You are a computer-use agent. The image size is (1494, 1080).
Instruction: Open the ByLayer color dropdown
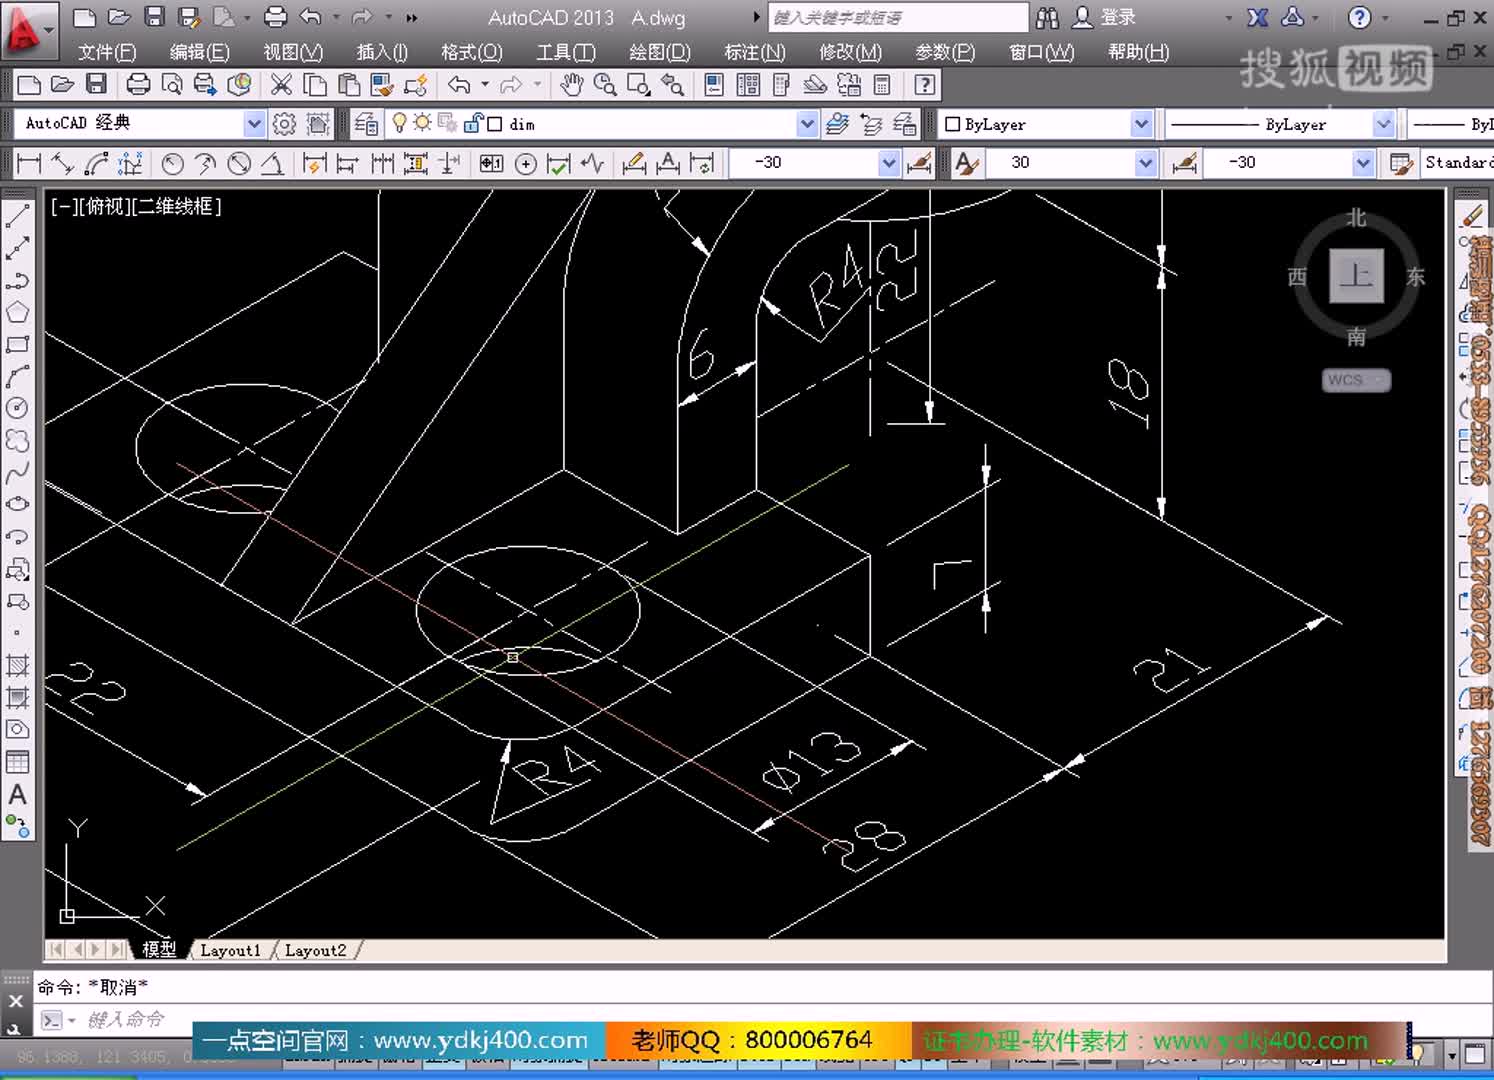[x=1141, y=124]
